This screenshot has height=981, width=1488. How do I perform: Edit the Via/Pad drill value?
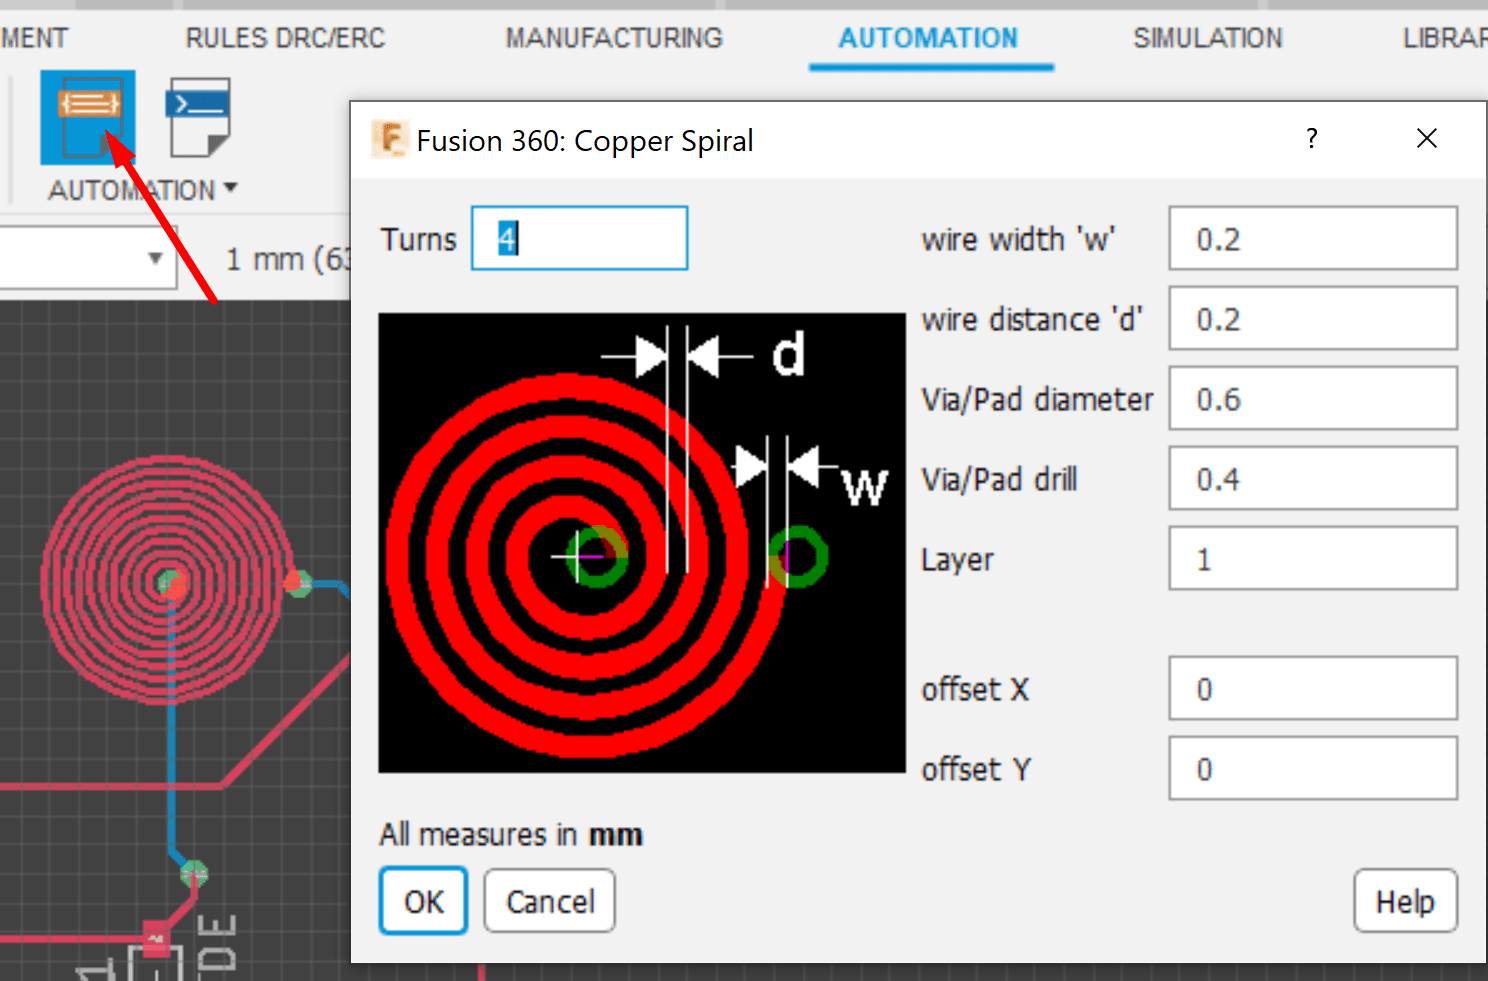click(x=1312, y=478)
